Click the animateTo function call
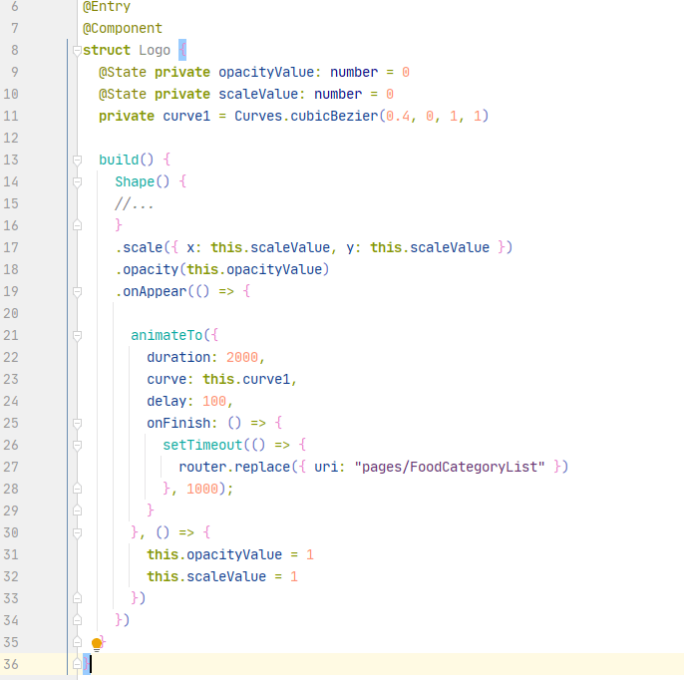This screenshot has width=684, height=680. point(167,335)
